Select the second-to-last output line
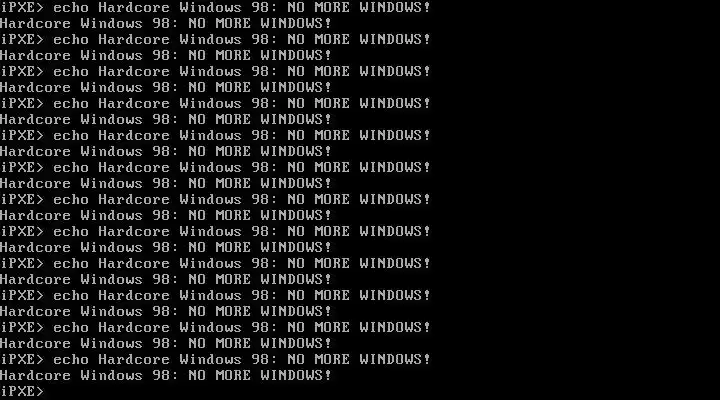Viewport: 720px width, 400px height. (166, 344)
